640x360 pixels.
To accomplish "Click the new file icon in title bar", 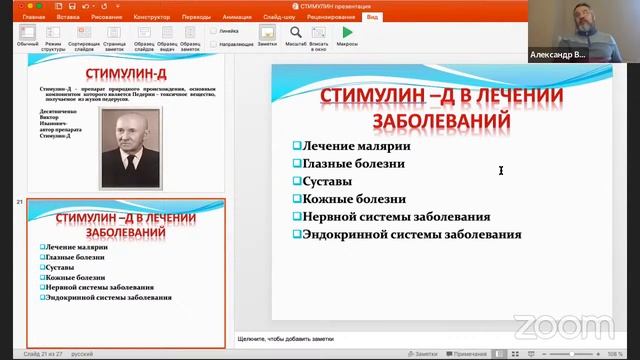I will pyautogui.click(x=58, y=6).
